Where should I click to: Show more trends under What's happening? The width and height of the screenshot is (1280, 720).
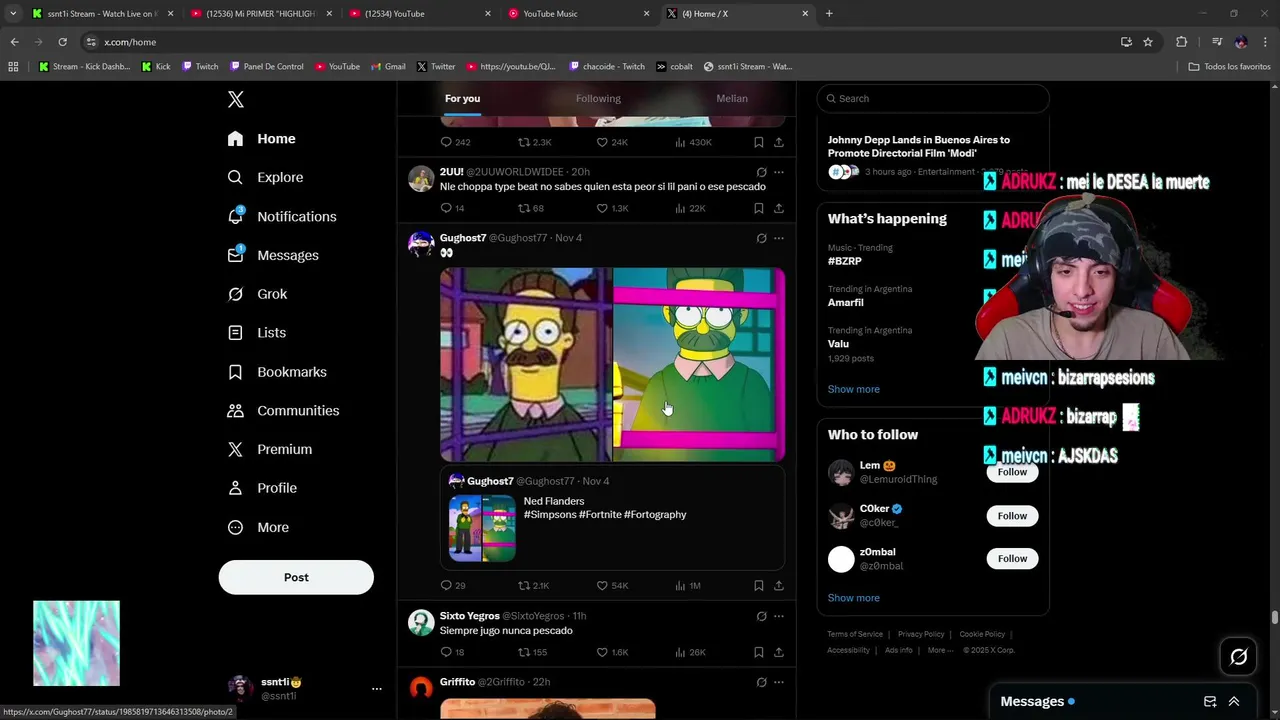853,389
